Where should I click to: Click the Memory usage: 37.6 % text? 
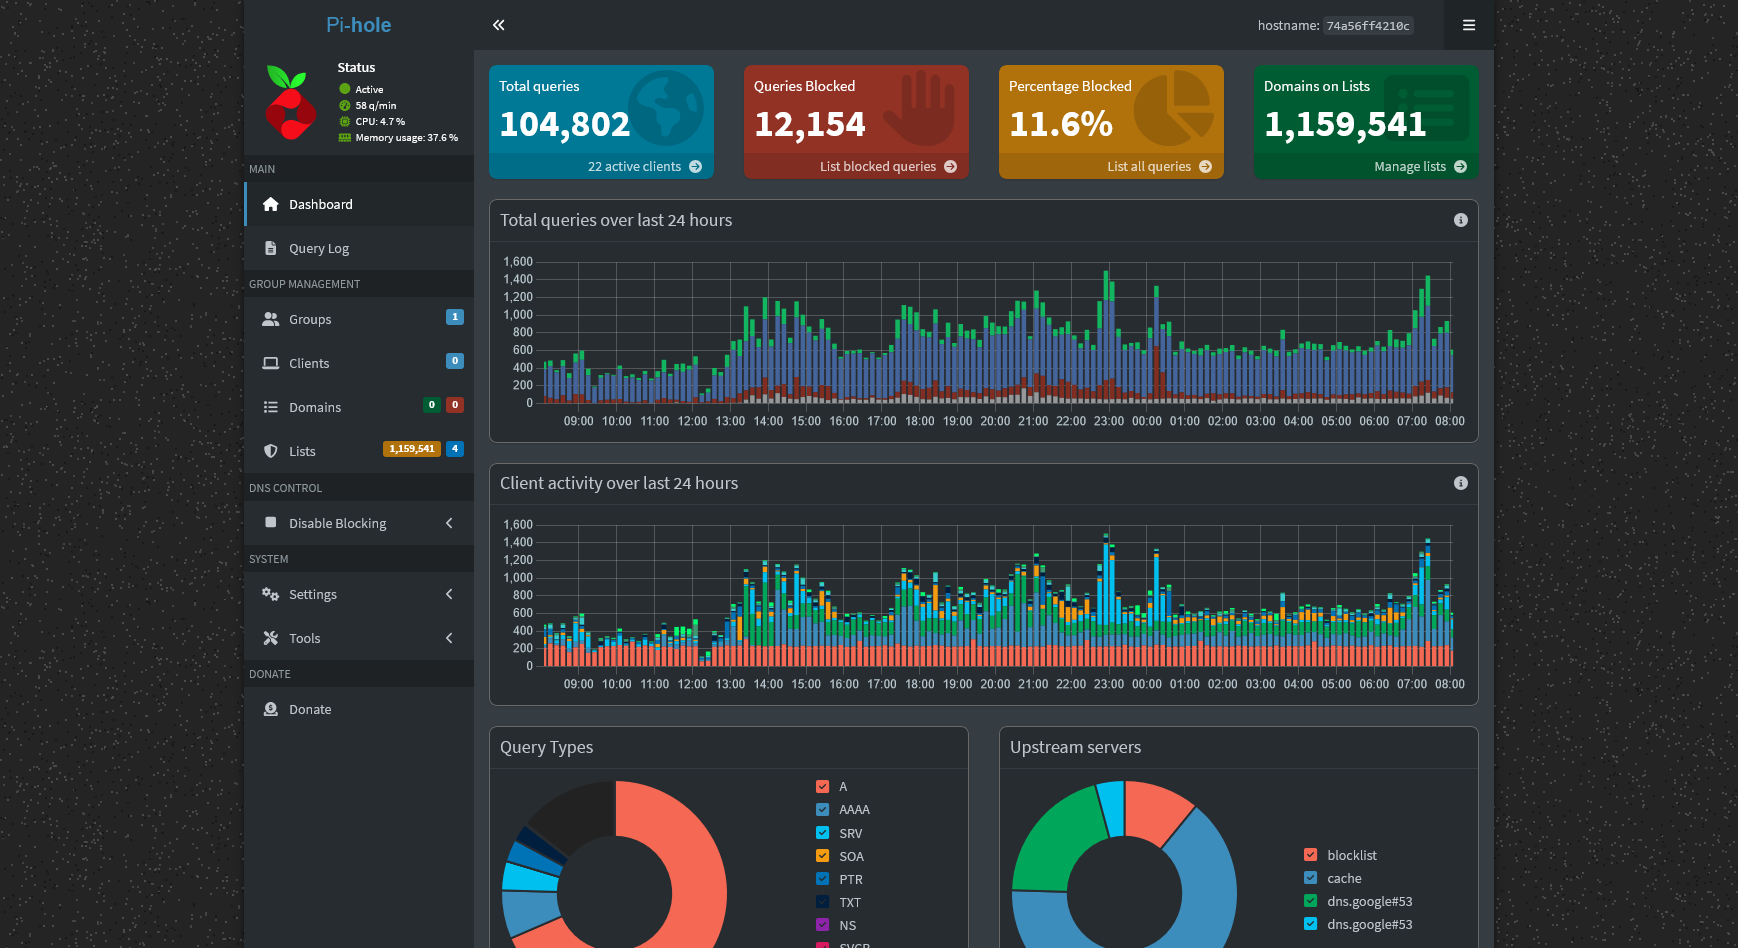click(x=407, y=138)
